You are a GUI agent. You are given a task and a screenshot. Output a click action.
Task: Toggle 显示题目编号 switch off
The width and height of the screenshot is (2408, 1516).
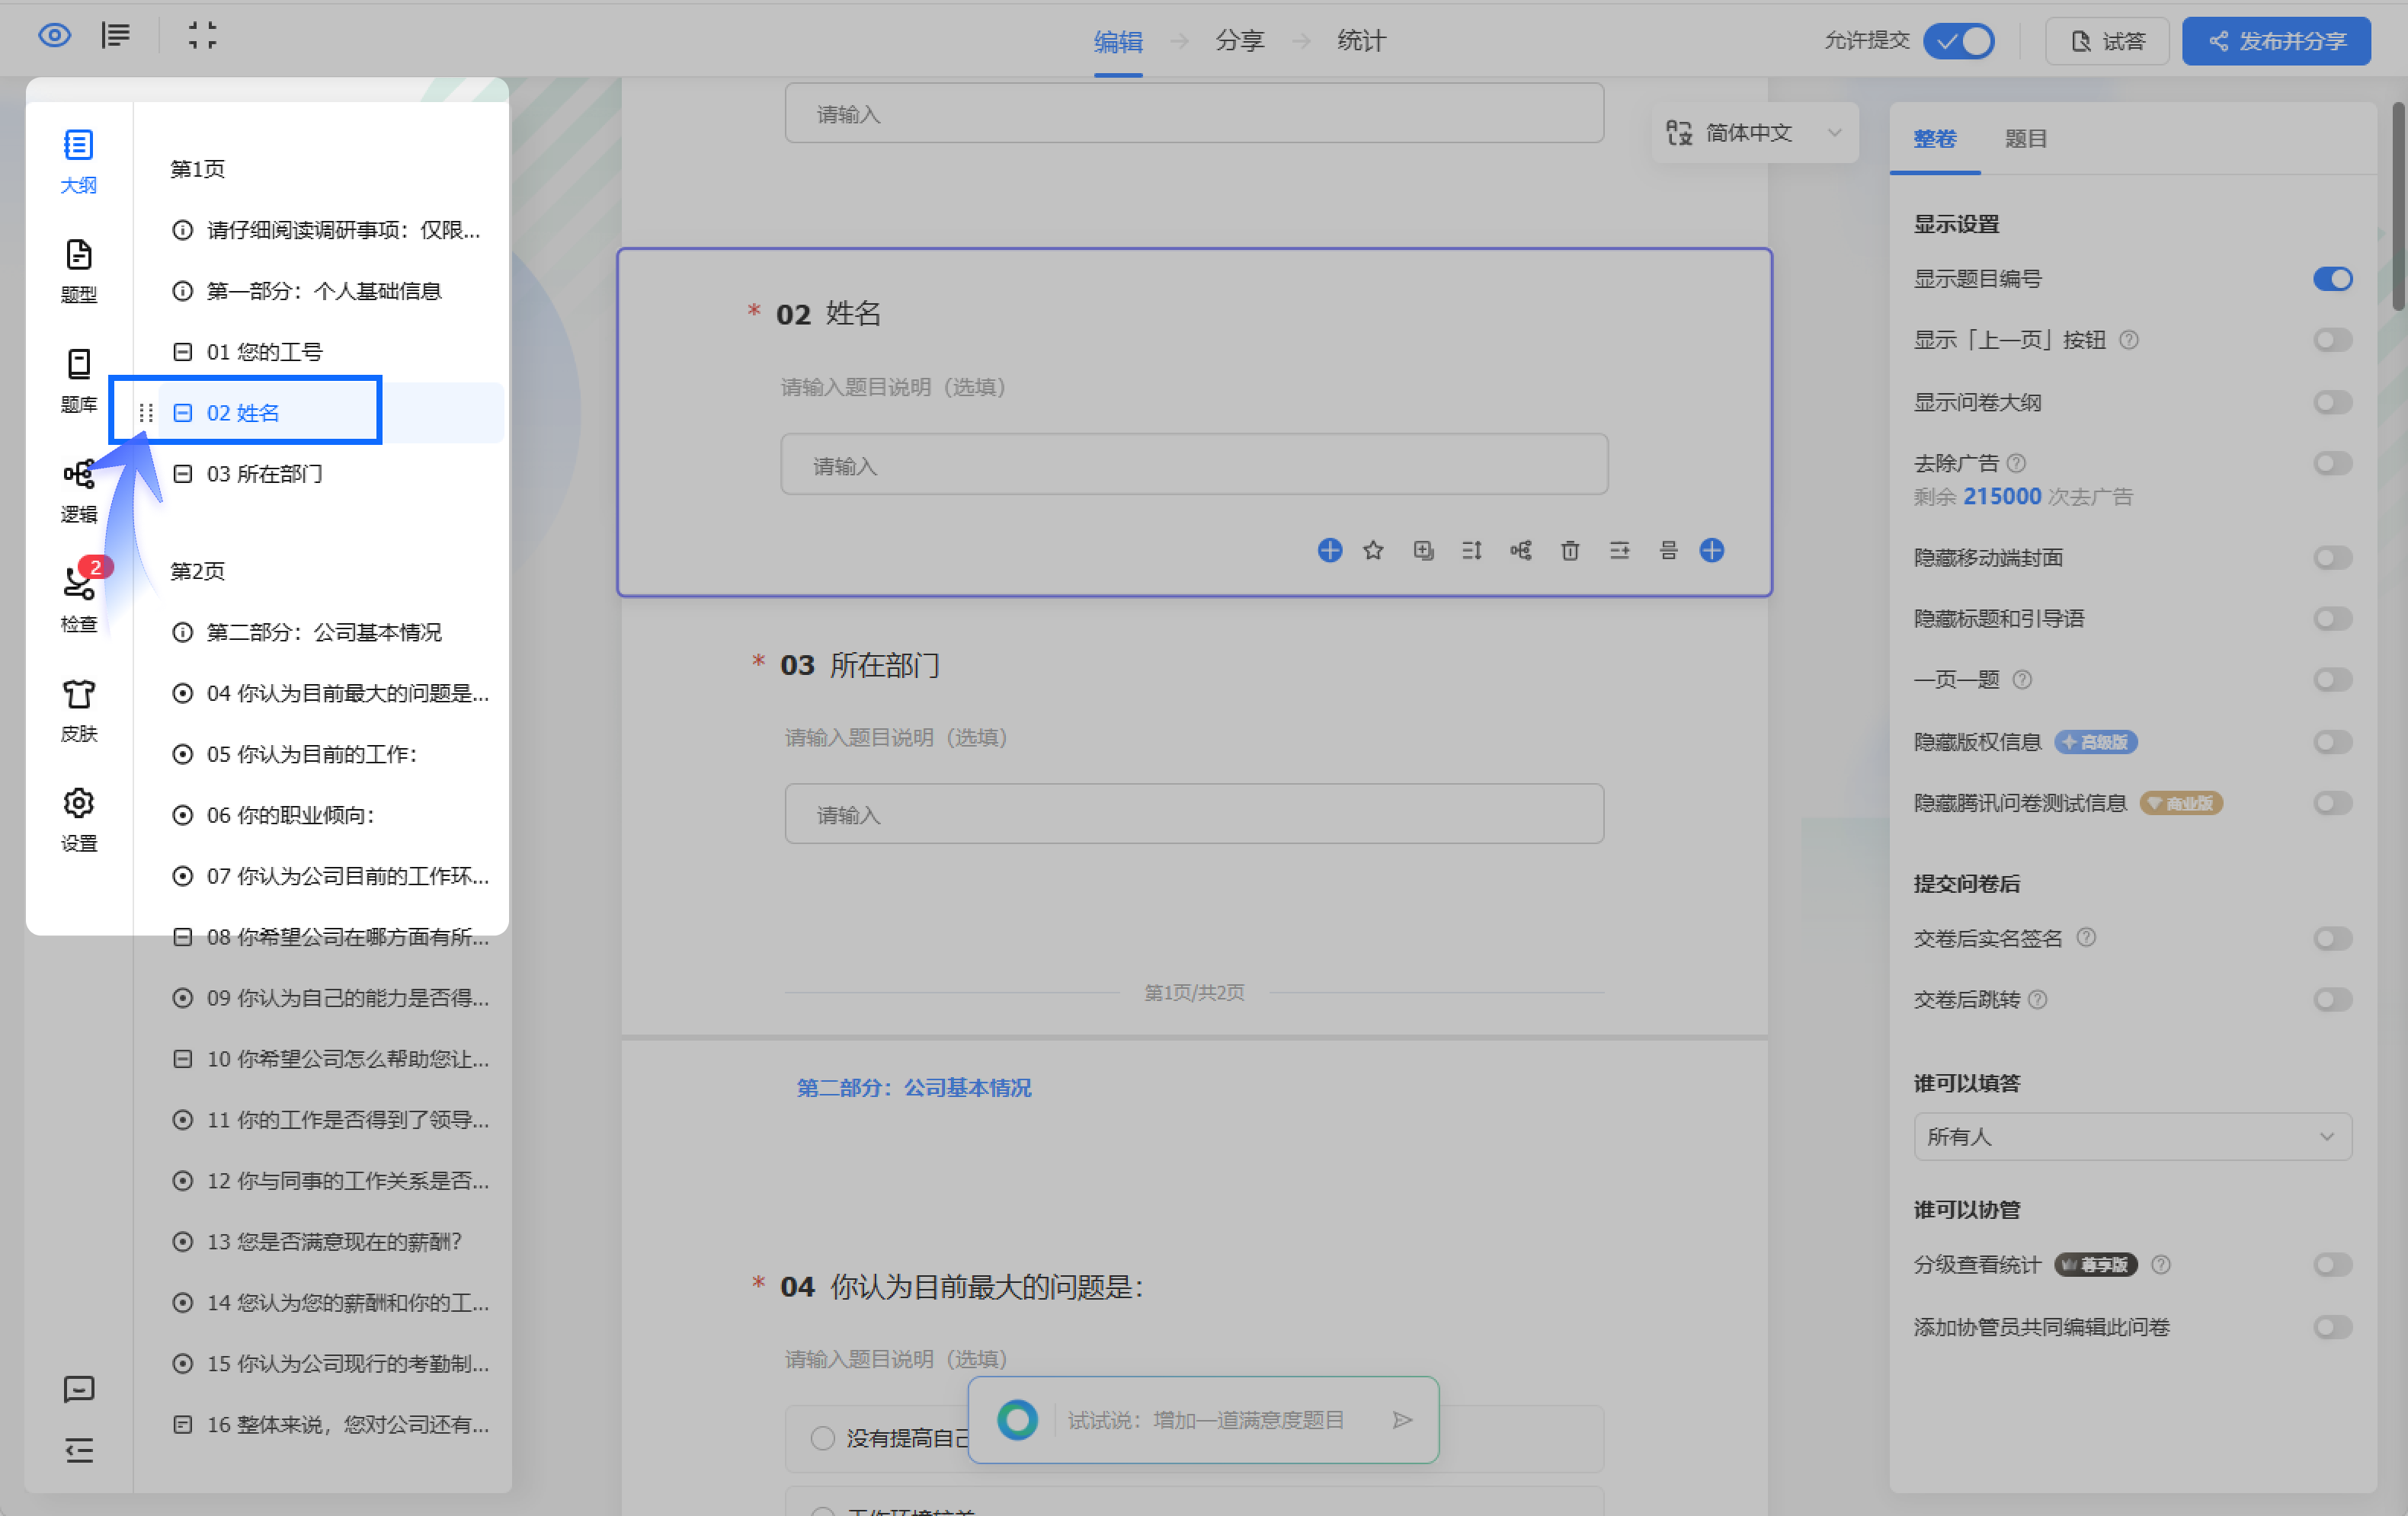point(2332,279)
